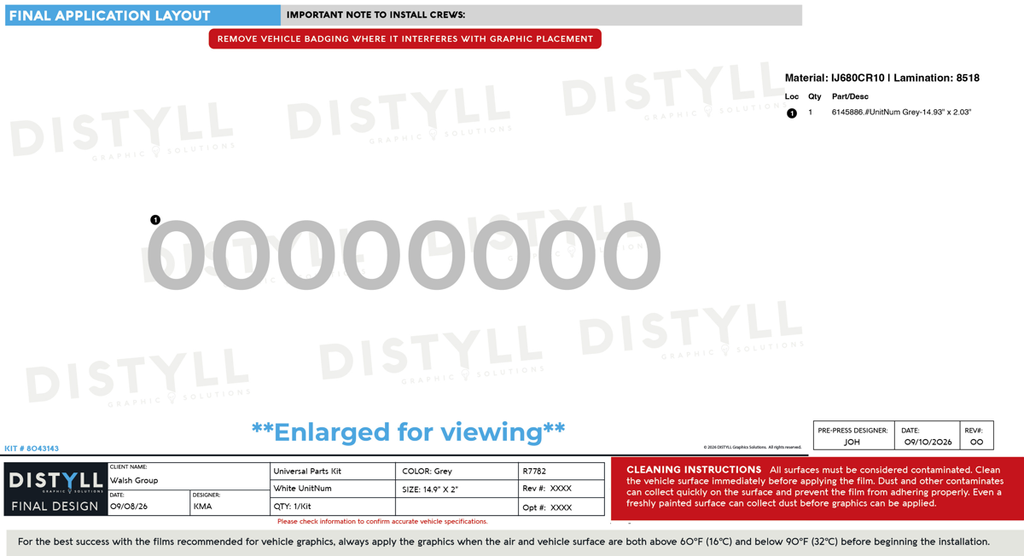Click the Rev #: XXXX cell
Image resolution: width=1024 pixels, height=556 pixels.
pyautogui.click(x=561, y=489)
